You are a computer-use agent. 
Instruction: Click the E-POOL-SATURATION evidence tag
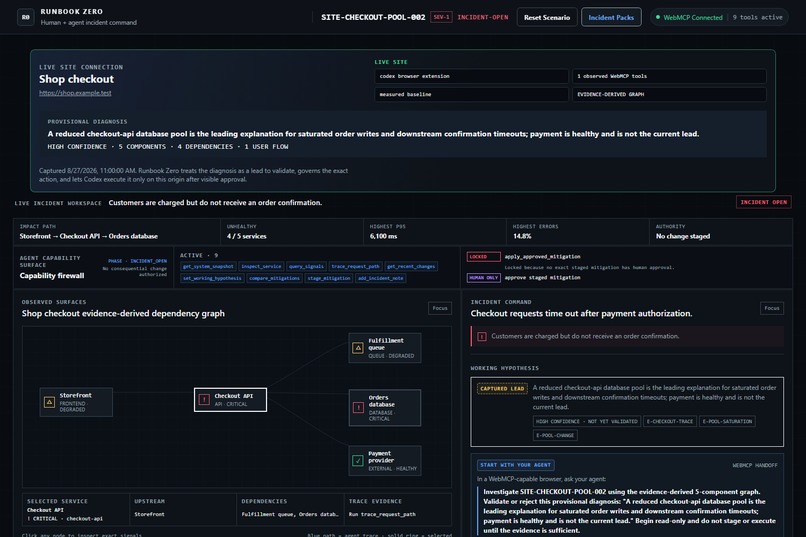[x=727, y=421]
